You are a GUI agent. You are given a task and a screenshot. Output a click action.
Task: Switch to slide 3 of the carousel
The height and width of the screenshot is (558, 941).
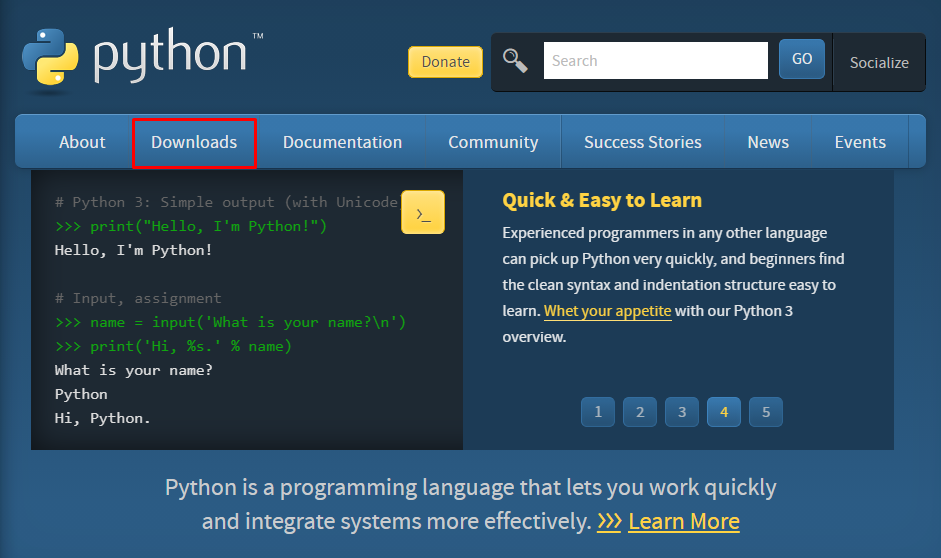pos(682,412)
